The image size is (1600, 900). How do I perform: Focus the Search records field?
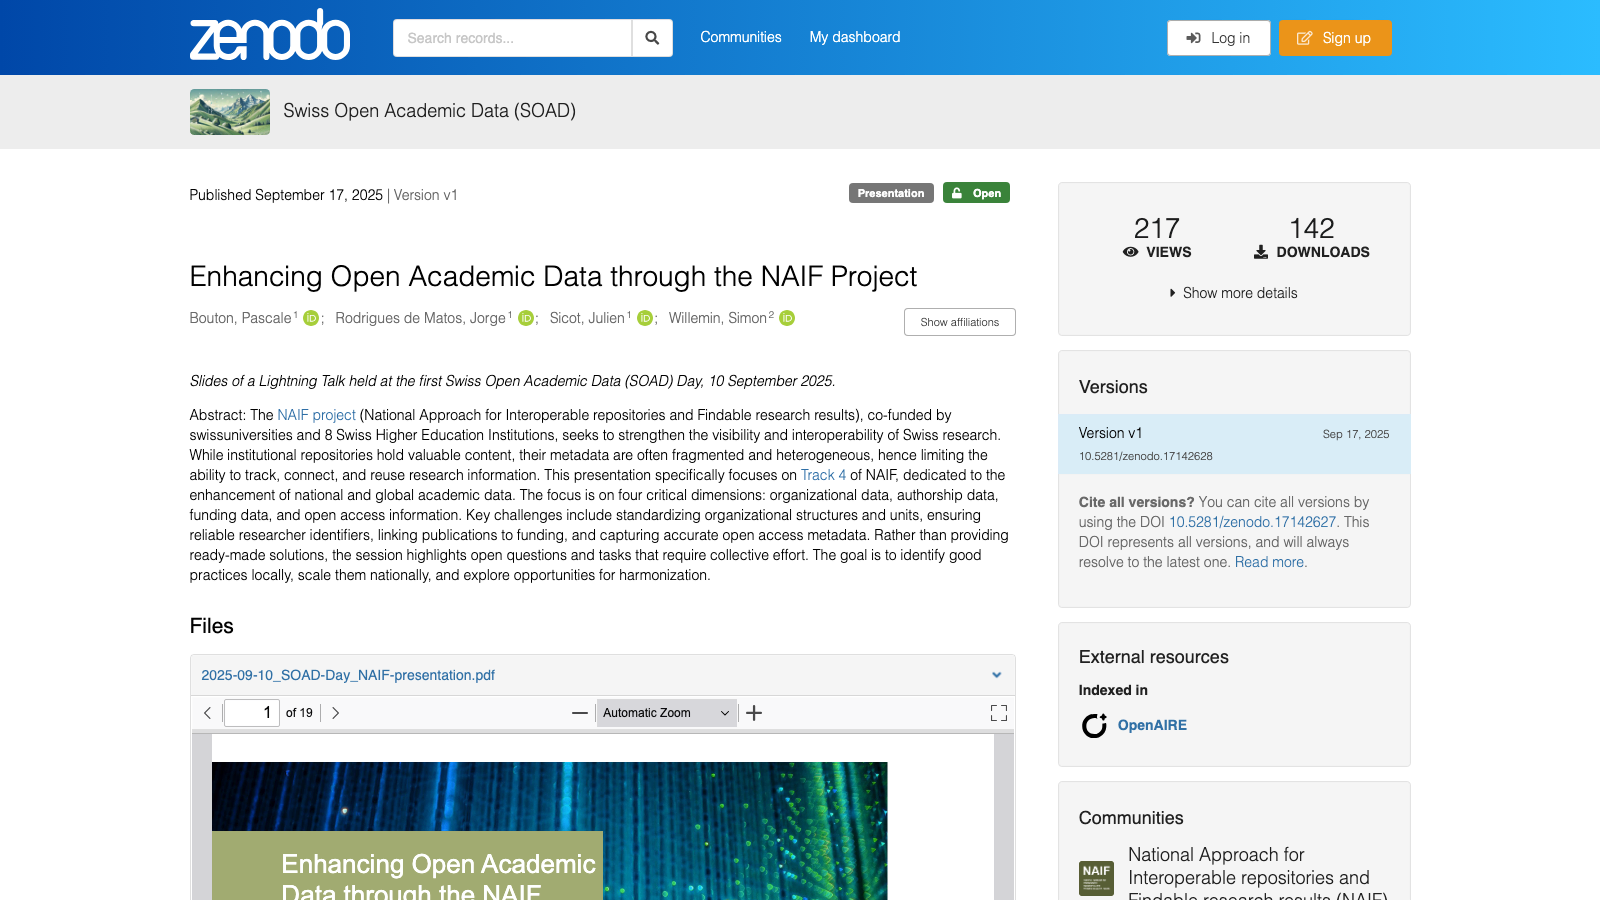click(x=512, y=38)
